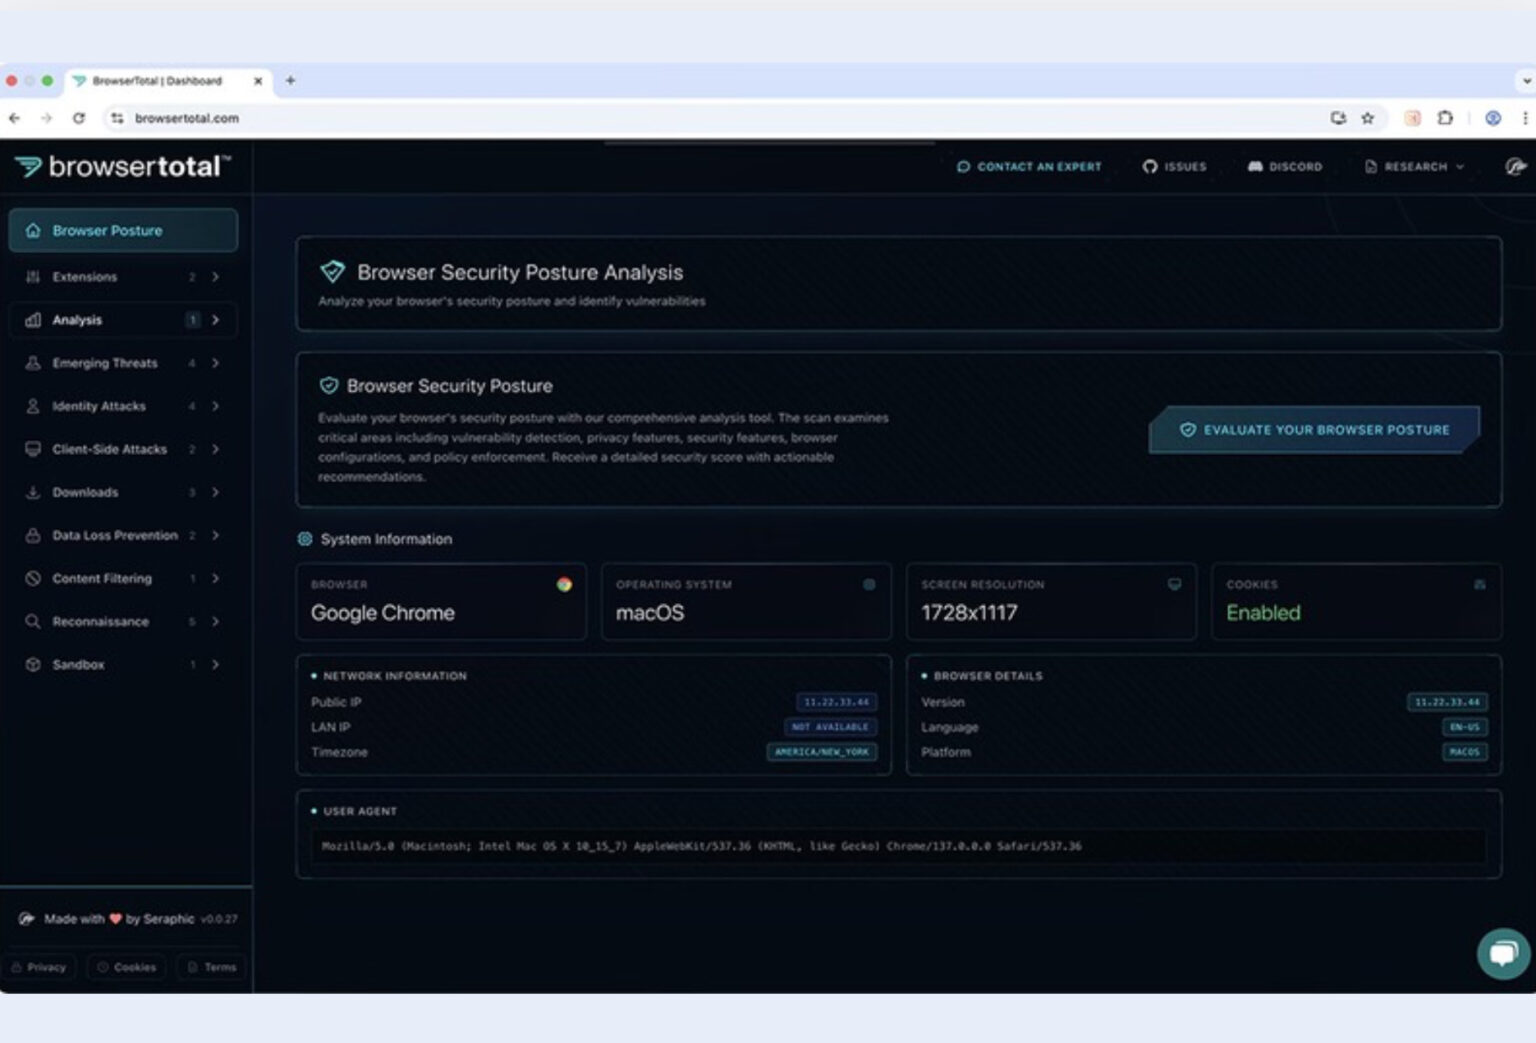This screenshot has height=1043, width=1536.
Task: Click the browsertotal logo icon
Action: tap(29, 167)
